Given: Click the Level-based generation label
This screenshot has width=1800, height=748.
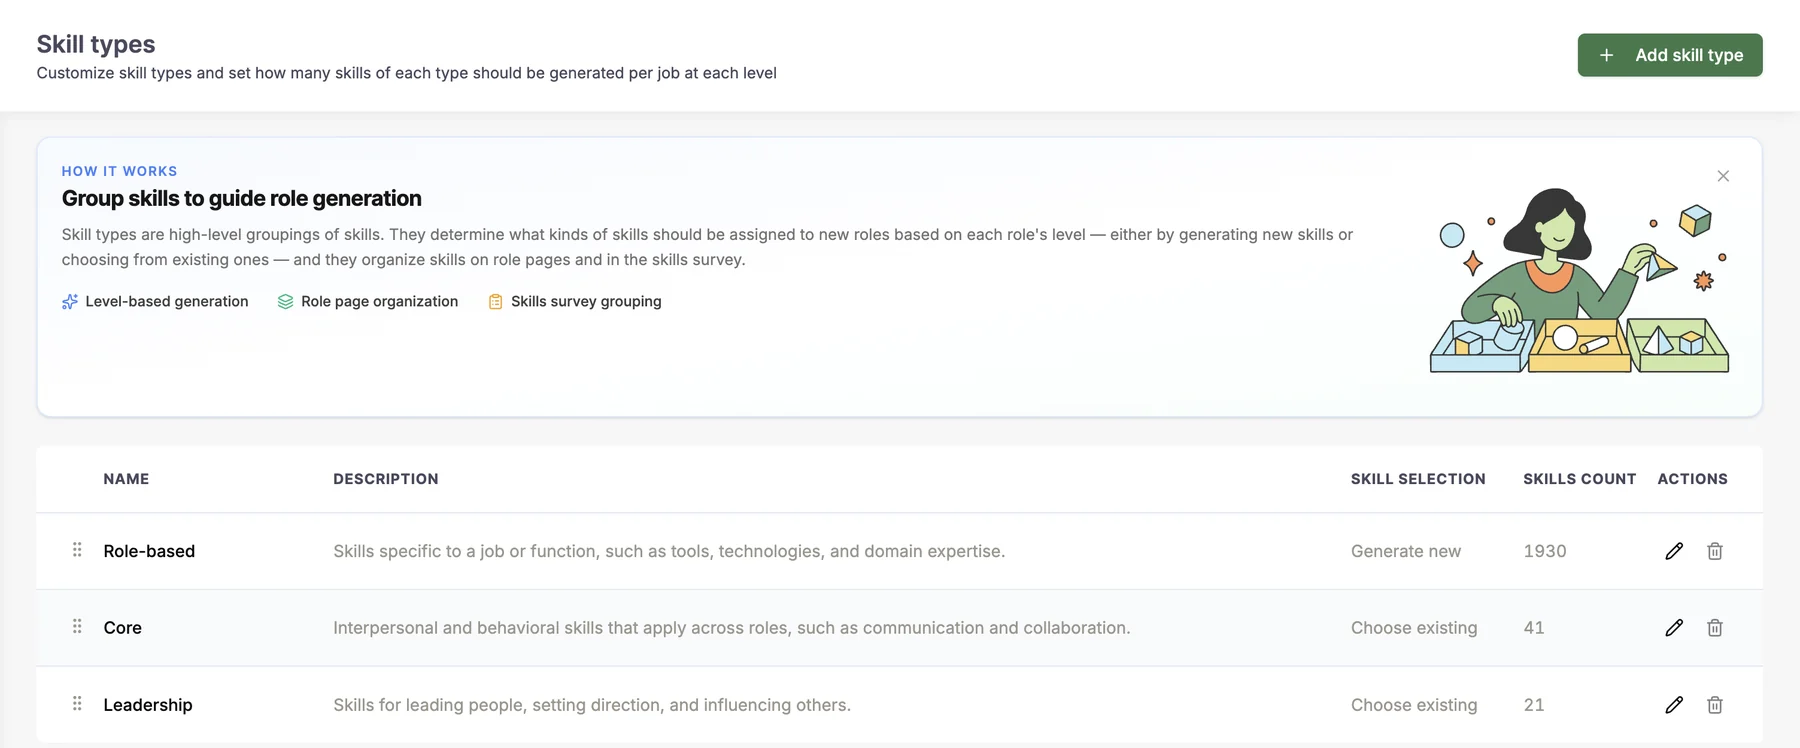Looking at the screenshot, I should (167, 301).
